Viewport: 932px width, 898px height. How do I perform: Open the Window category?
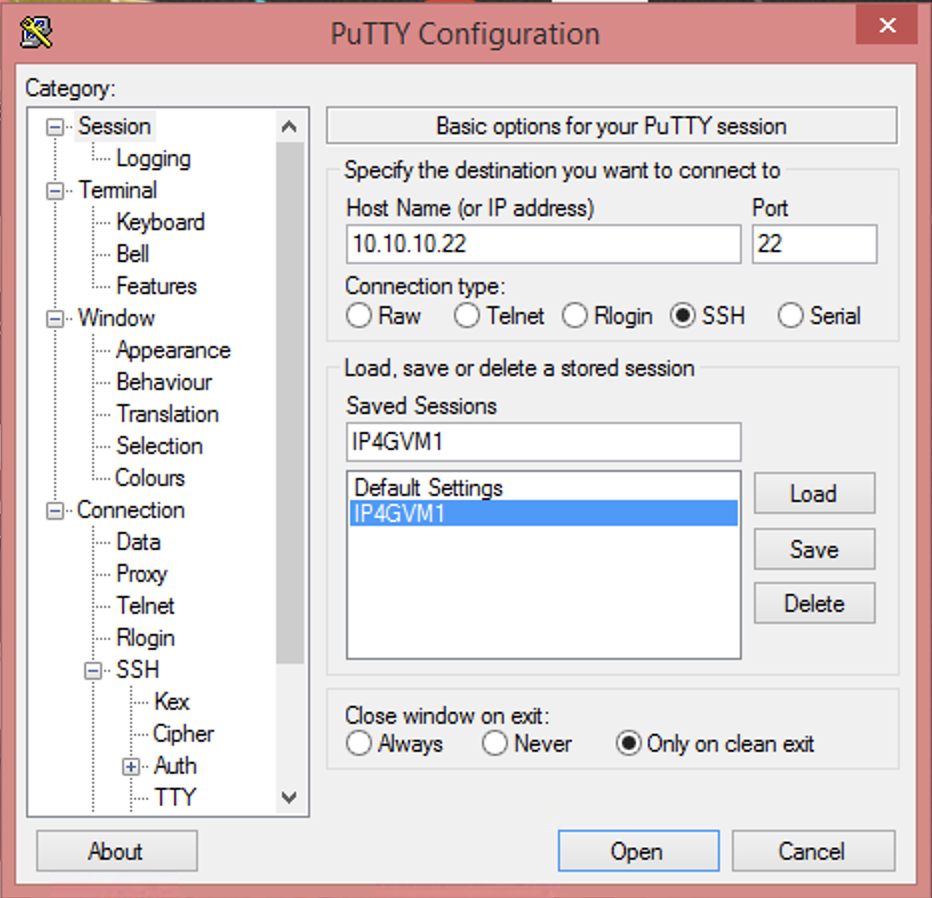coord(116,318)
